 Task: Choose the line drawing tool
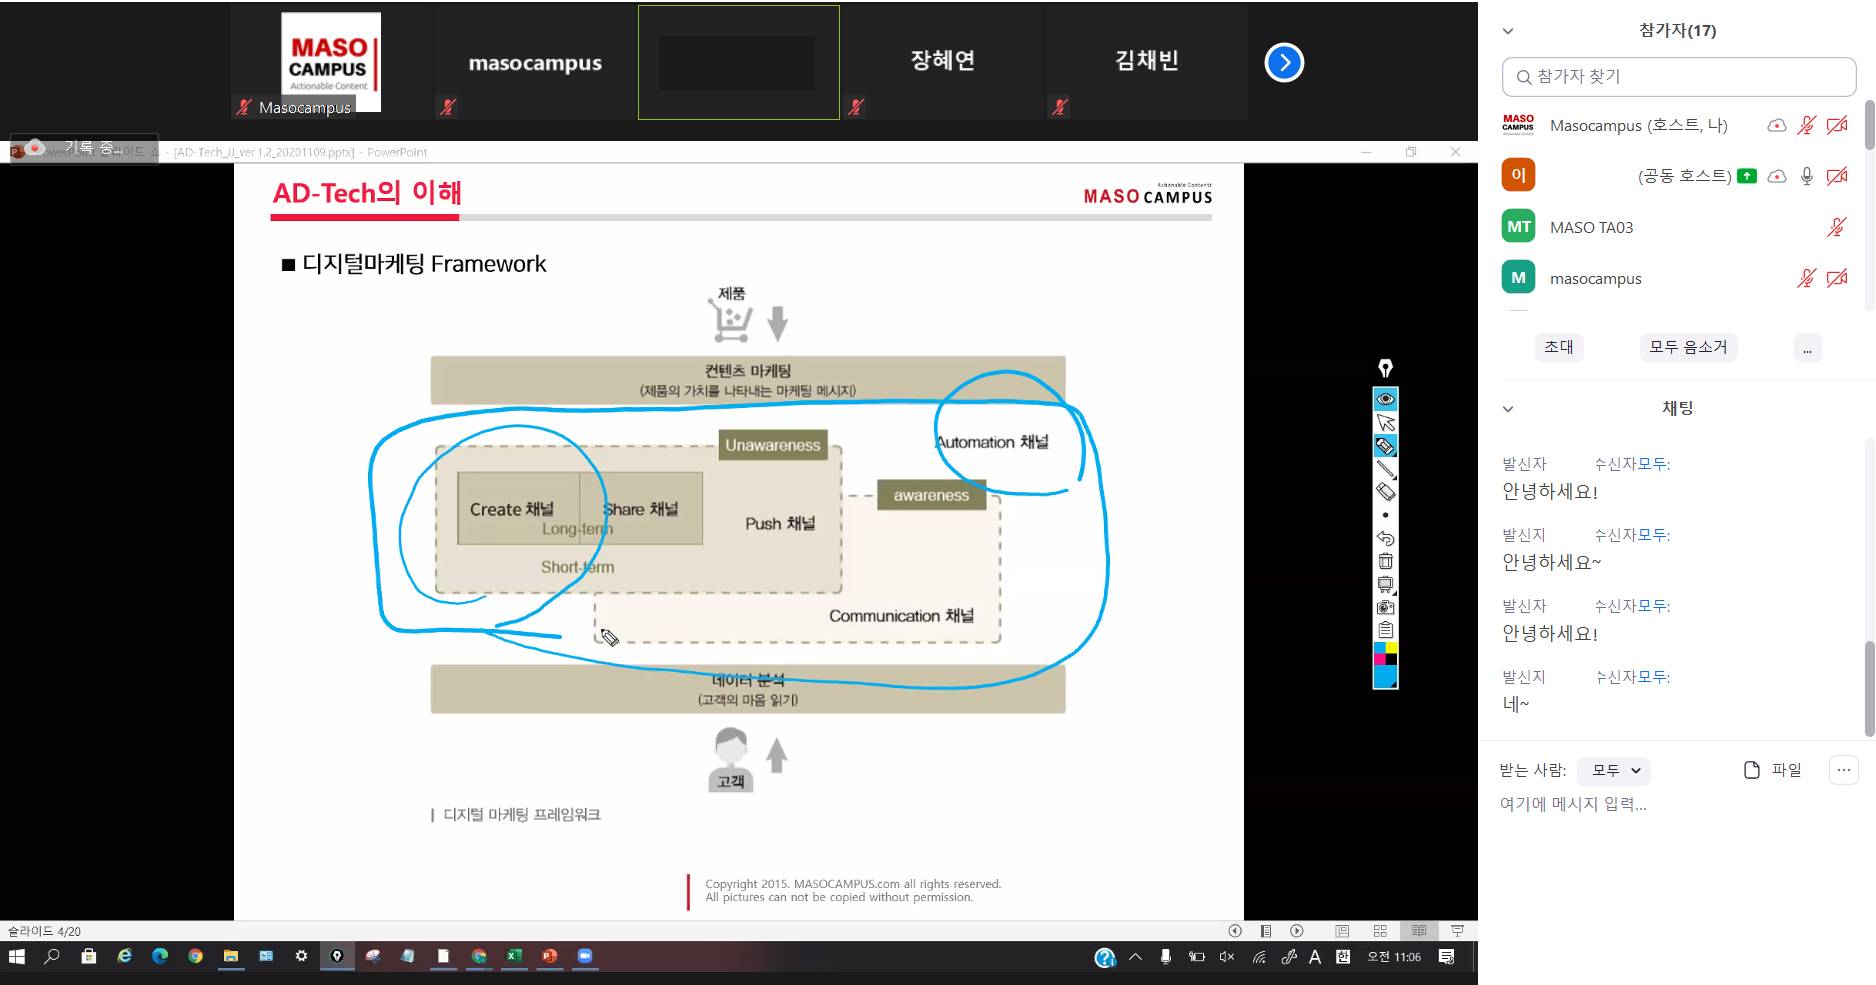point(1385,469)
